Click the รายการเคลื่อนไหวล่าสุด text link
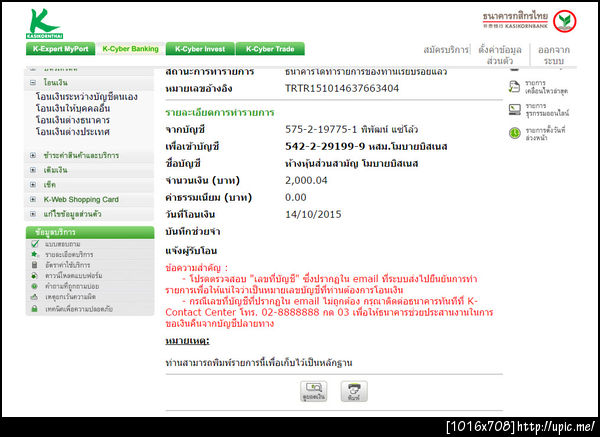 click(546, 87)
